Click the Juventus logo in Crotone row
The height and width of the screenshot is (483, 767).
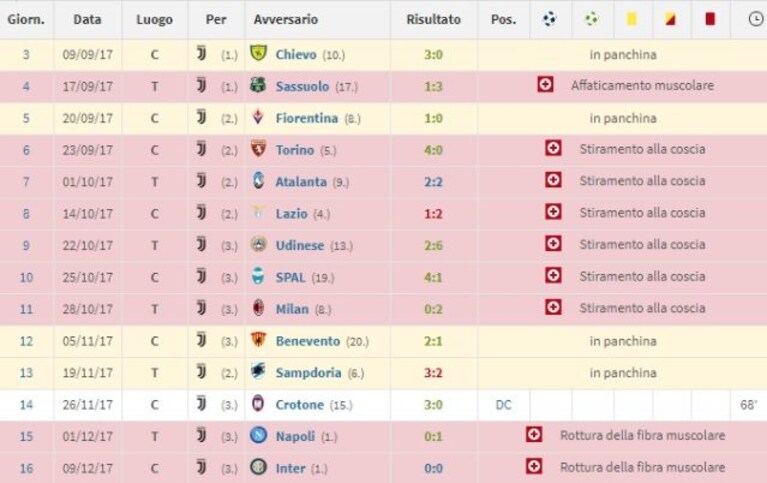[201, 404]
